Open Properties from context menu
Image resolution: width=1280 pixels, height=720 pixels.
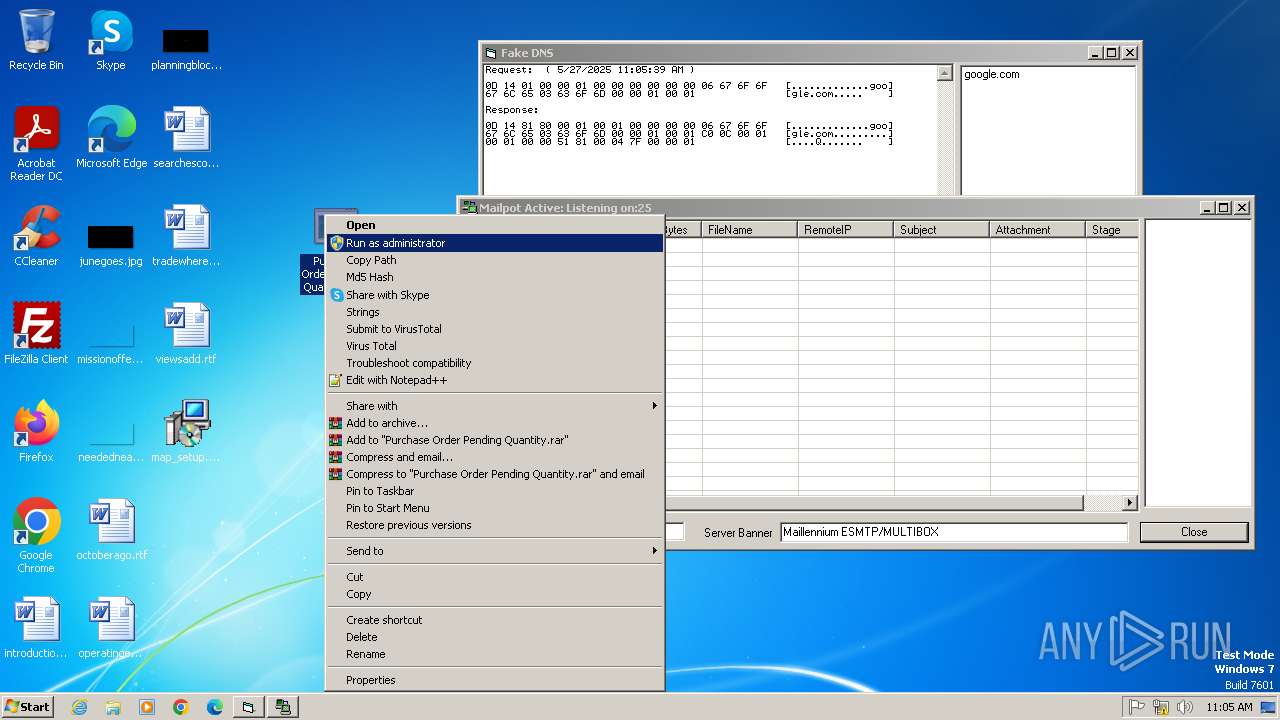[494, 680]
